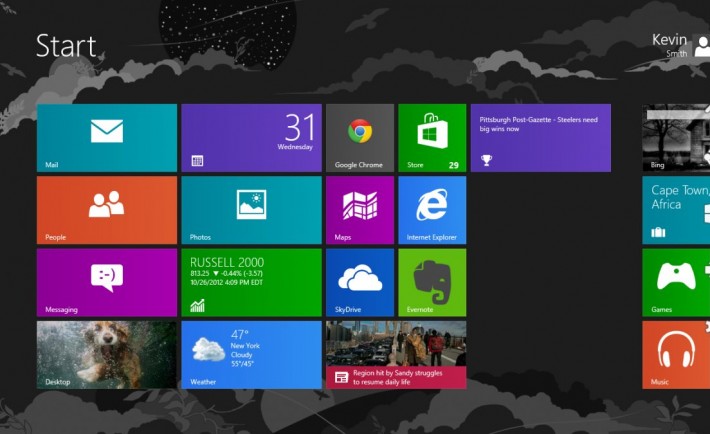710x434 pixels.
Task: Open the Games tile
Action: (x=676, y=282)
